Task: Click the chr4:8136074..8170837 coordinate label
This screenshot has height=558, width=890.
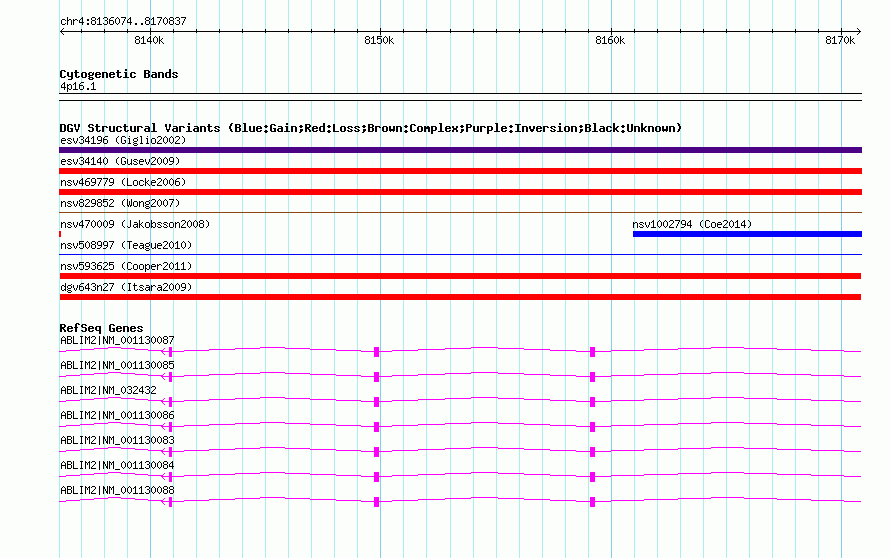Action: (123, 22)
